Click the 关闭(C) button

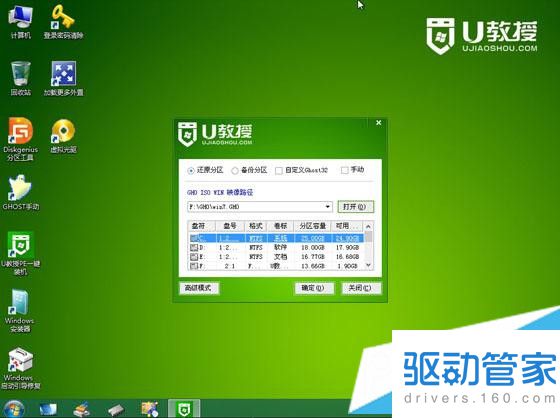tap(361, 288)
